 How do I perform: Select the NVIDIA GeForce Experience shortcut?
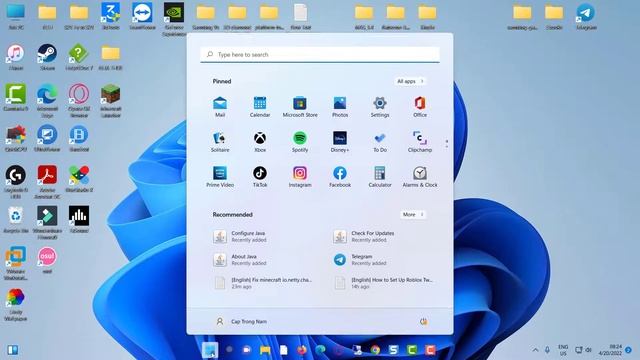174,18
